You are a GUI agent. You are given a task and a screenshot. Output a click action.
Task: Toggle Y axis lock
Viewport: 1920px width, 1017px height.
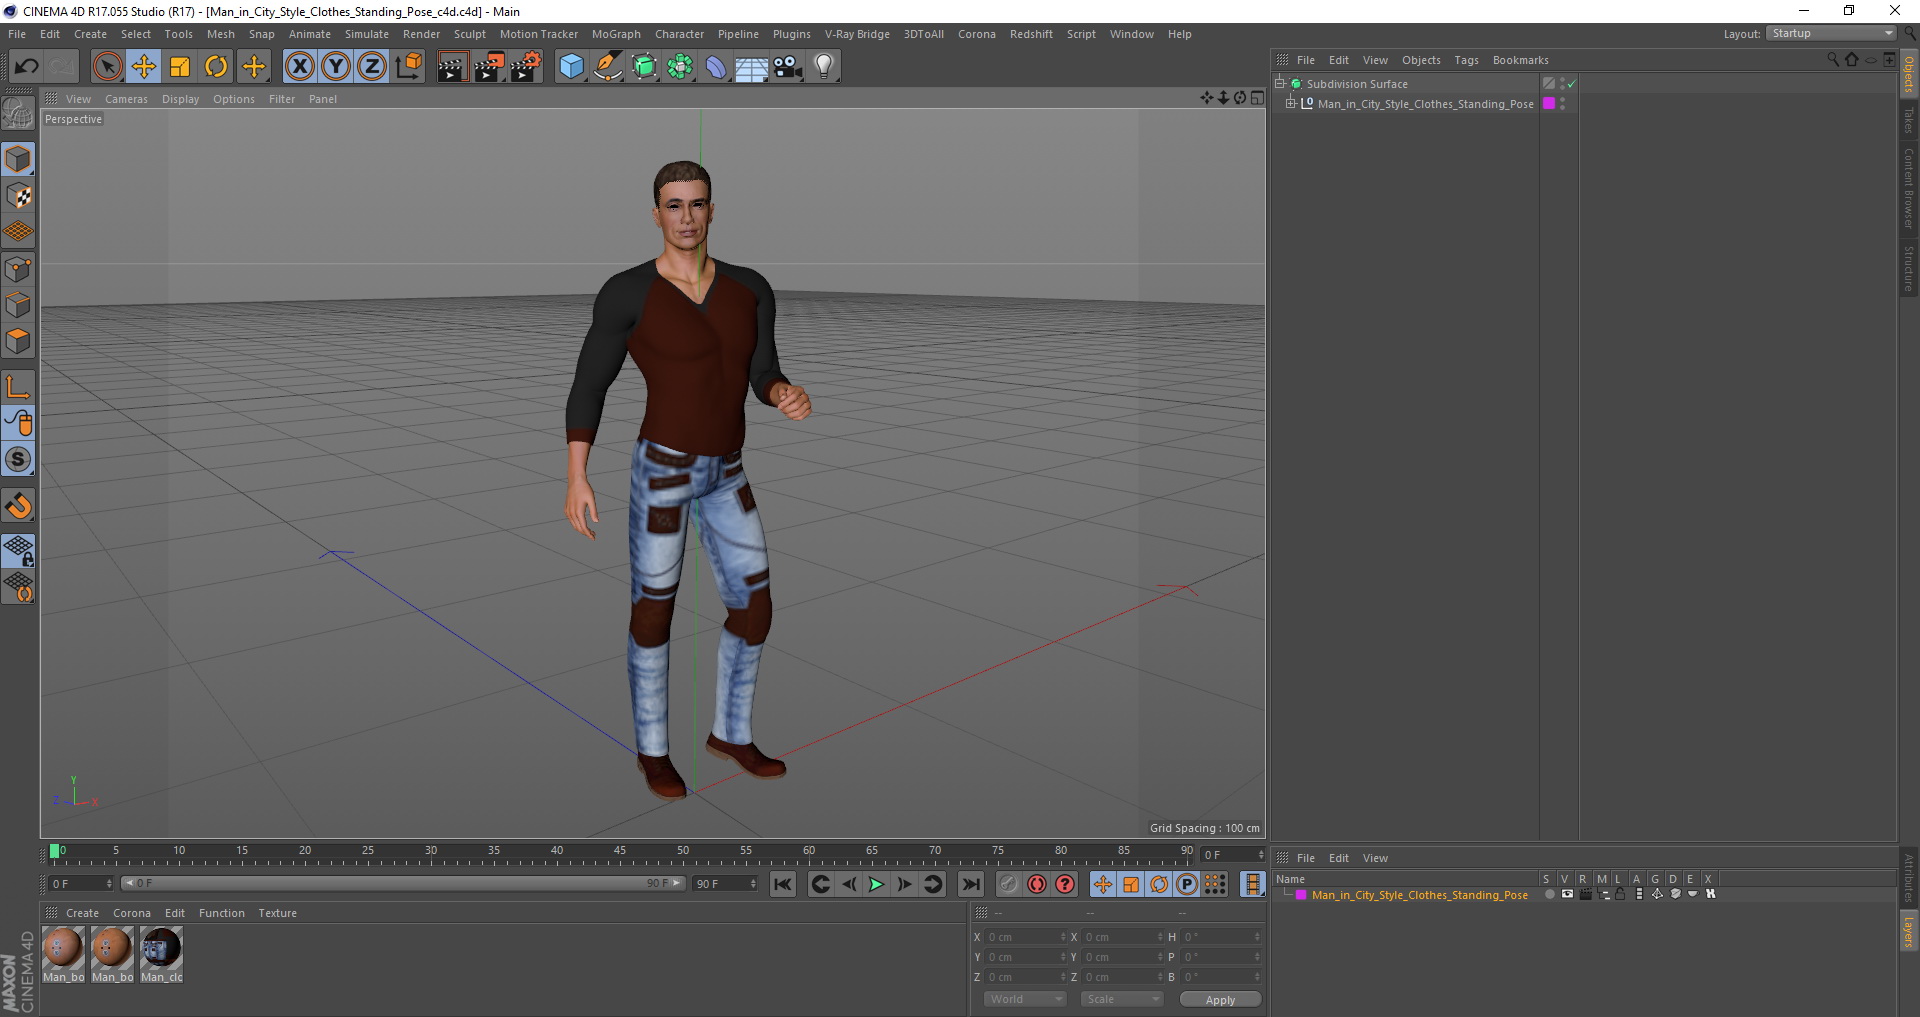click(336, 67)
